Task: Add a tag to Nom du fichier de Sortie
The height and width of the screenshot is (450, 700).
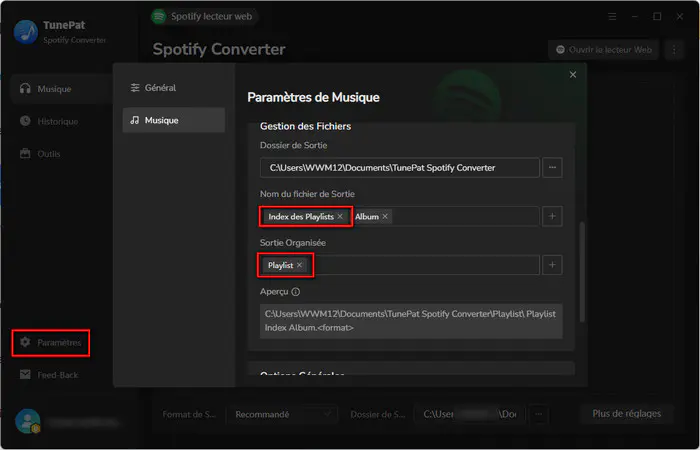Action: tap(552, 217)
